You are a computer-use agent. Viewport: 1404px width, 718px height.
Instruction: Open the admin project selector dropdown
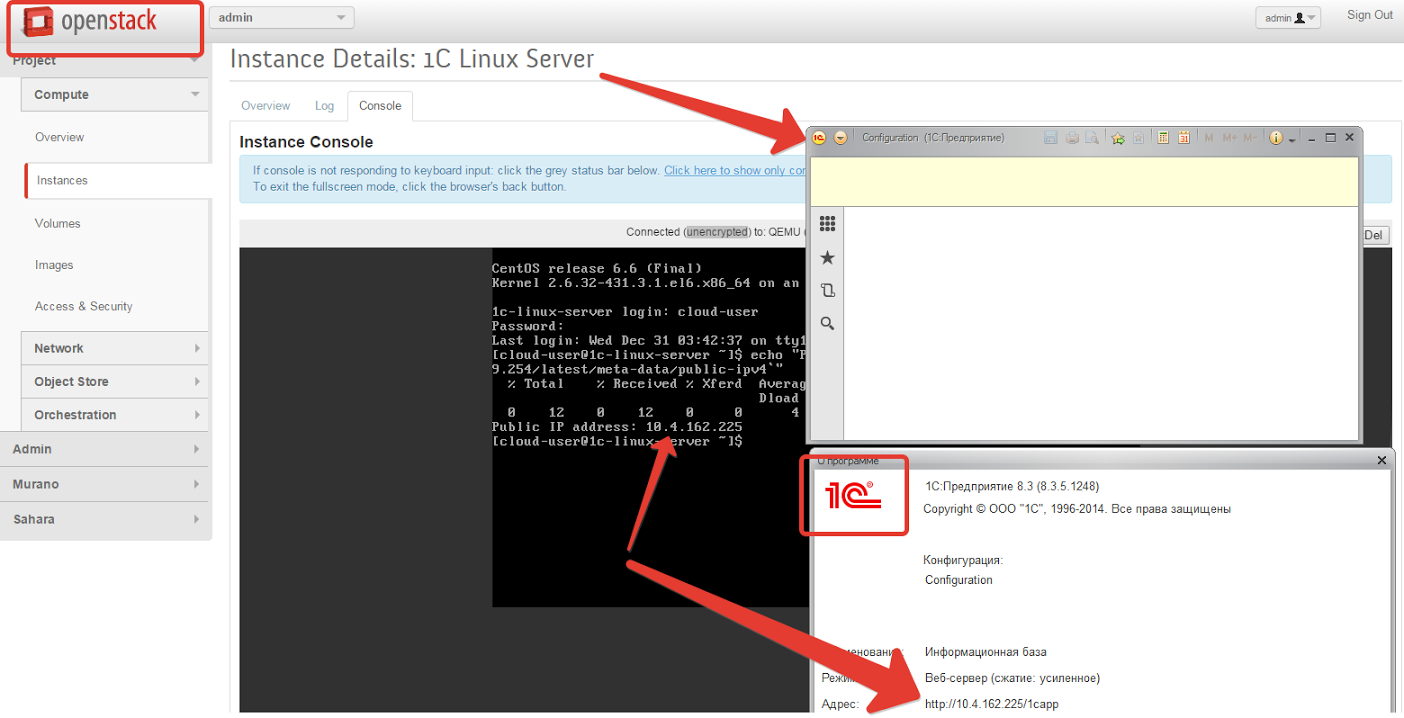pyautogui.click(x=281, y=17)
